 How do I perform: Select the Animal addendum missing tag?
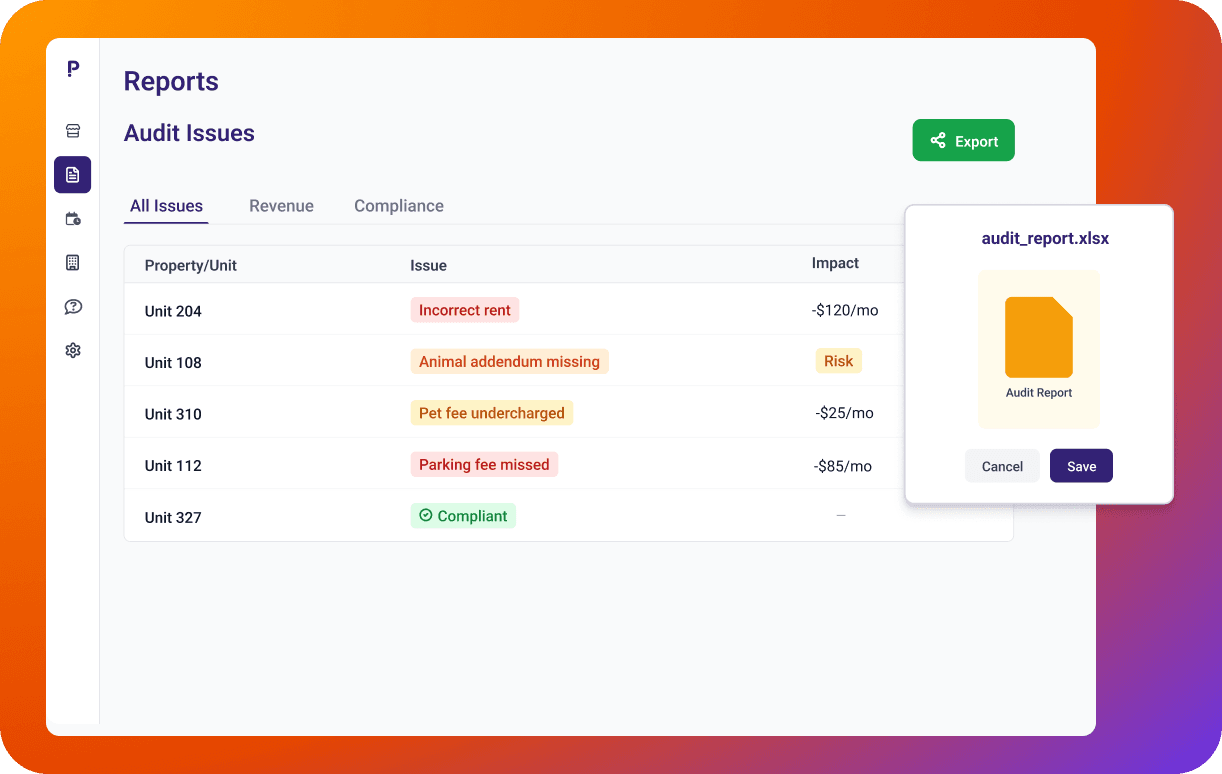point(509,362)
